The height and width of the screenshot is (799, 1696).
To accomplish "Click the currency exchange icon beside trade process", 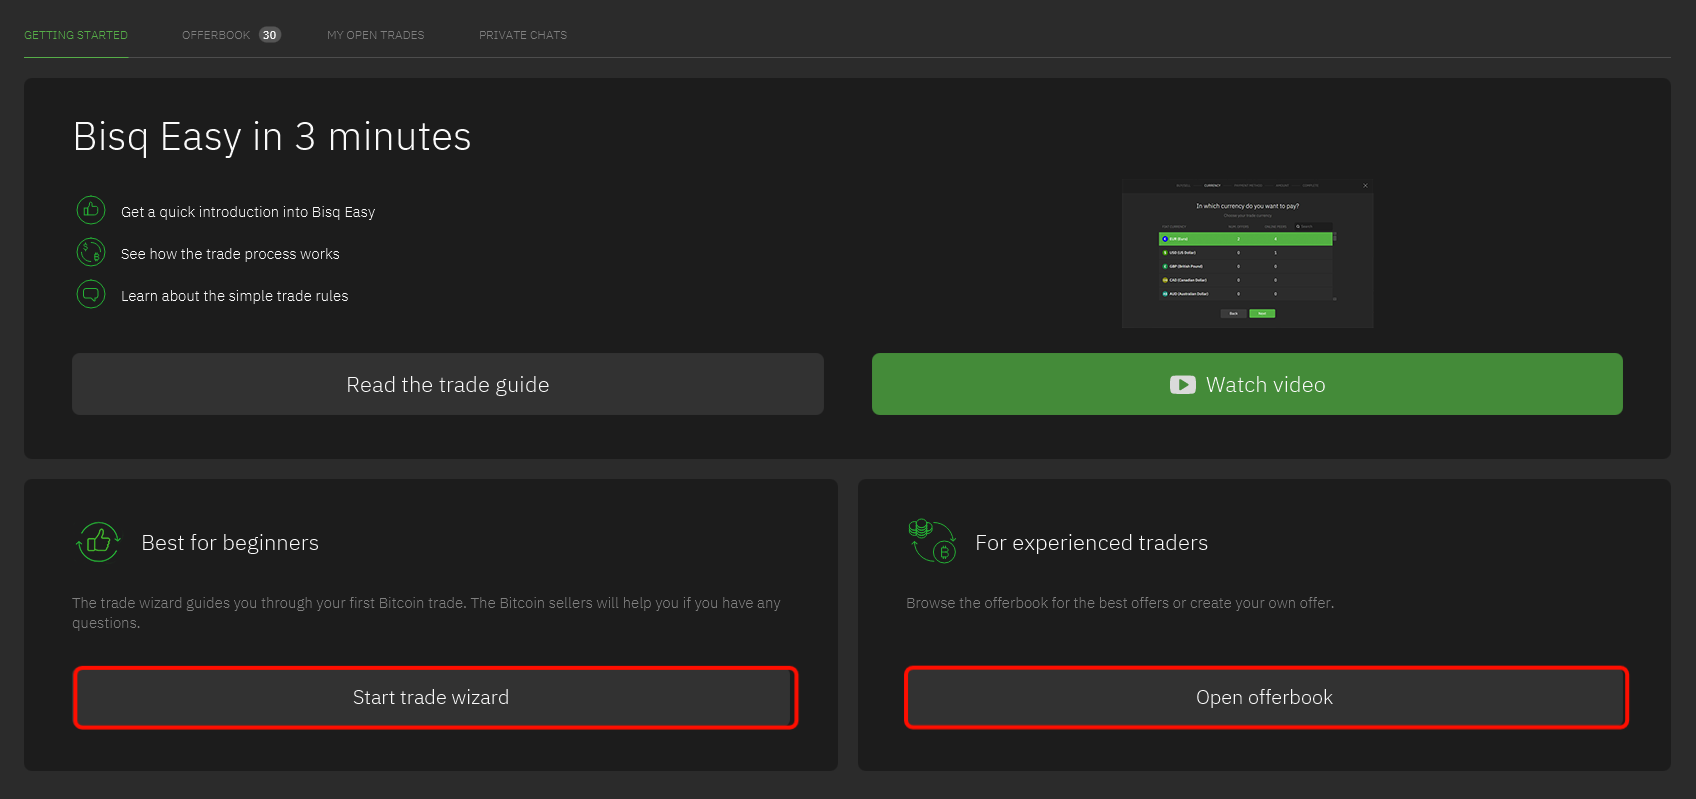I will click(x=91, y=252).
